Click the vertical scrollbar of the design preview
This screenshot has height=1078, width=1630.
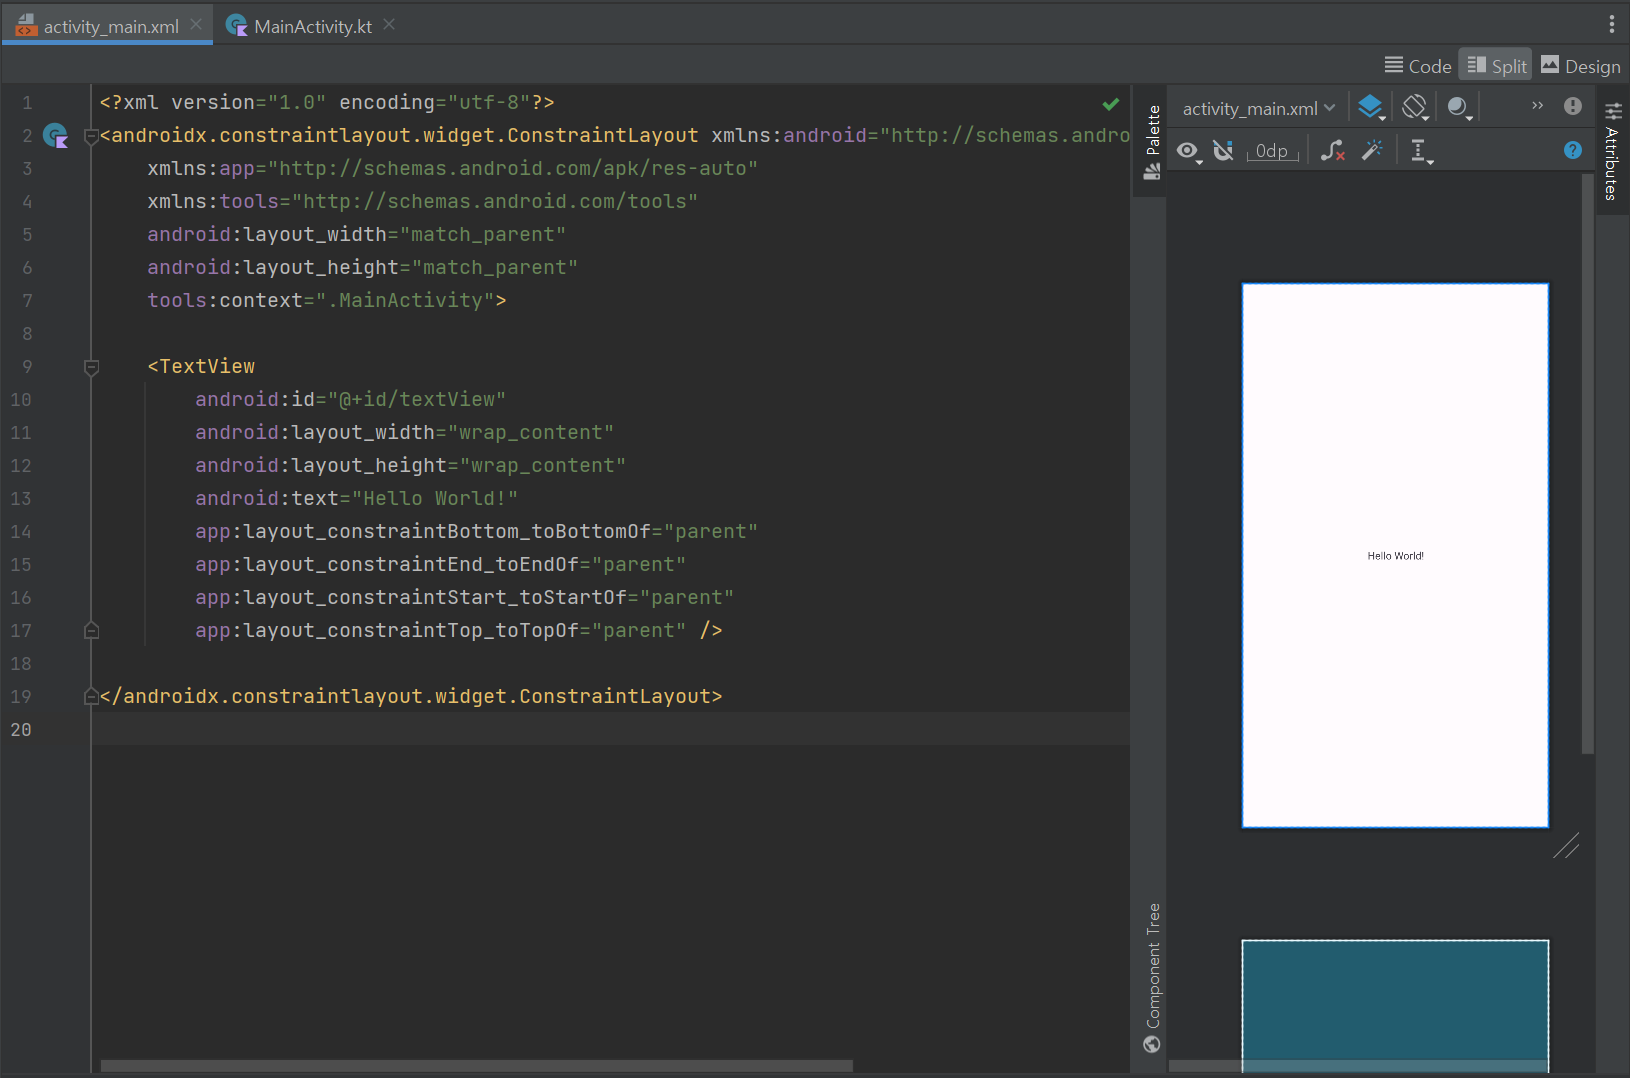point(1587,464)
